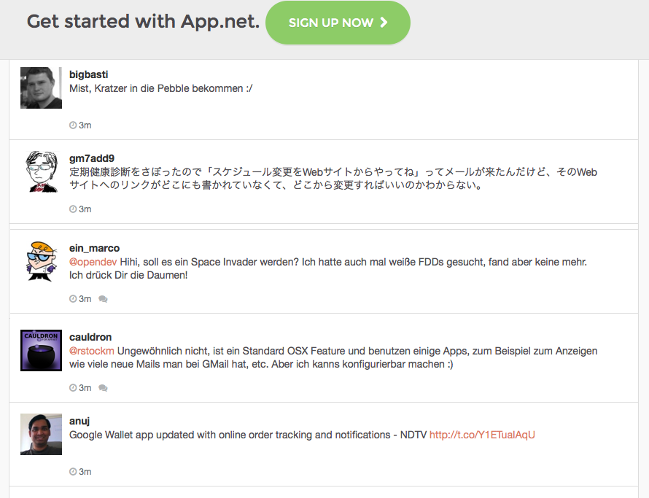Click the clock timestamp on bigbasti's post
This screenshot has height=498, width=649.
click(80, 125)
